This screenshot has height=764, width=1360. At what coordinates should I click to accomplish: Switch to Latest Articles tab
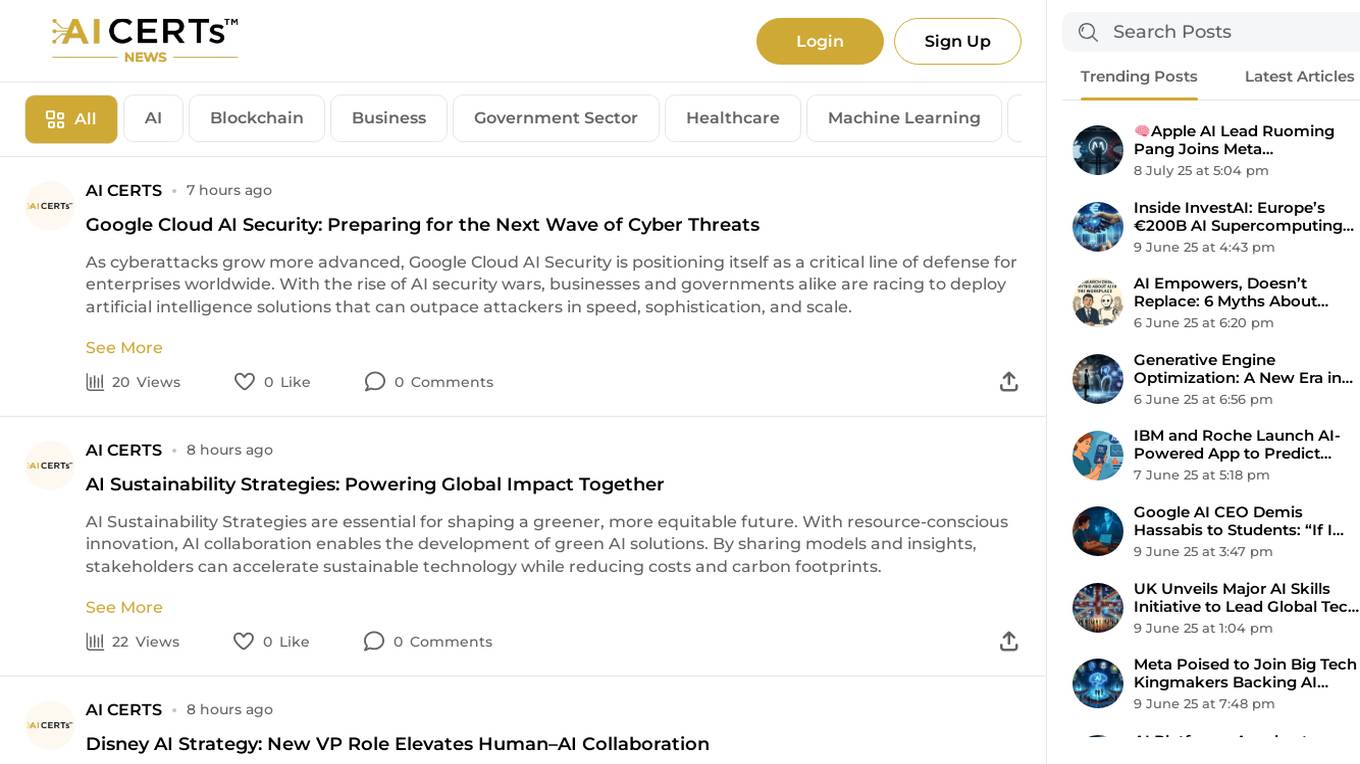click(1299, 77)
